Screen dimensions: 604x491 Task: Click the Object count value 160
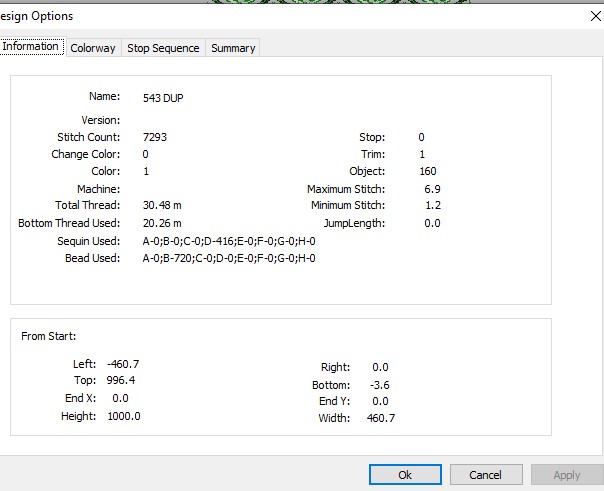428,171
